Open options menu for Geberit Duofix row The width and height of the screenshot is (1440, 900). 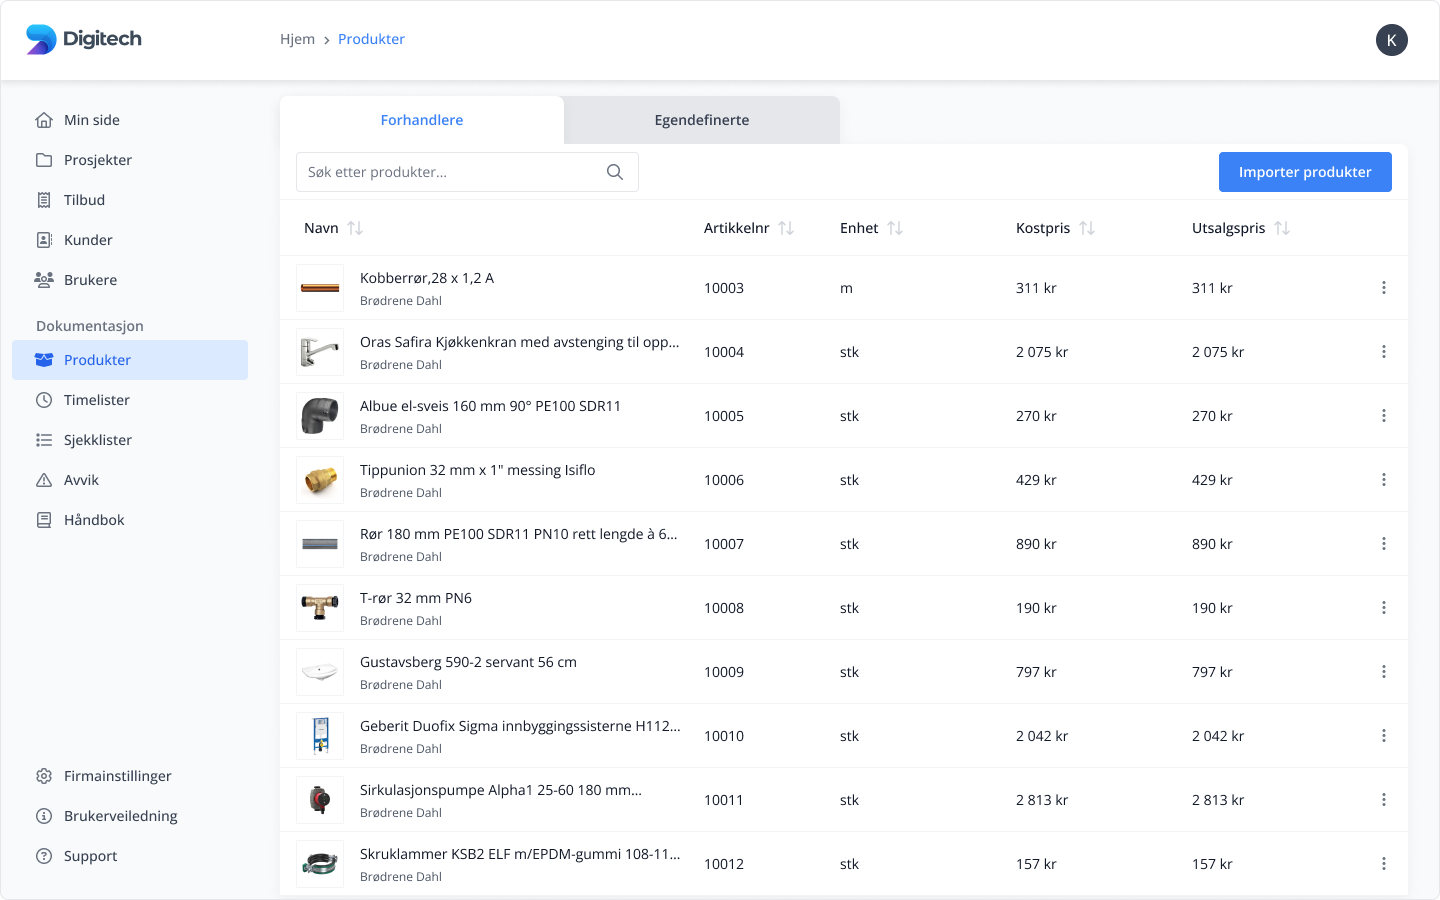[1384, 736]
